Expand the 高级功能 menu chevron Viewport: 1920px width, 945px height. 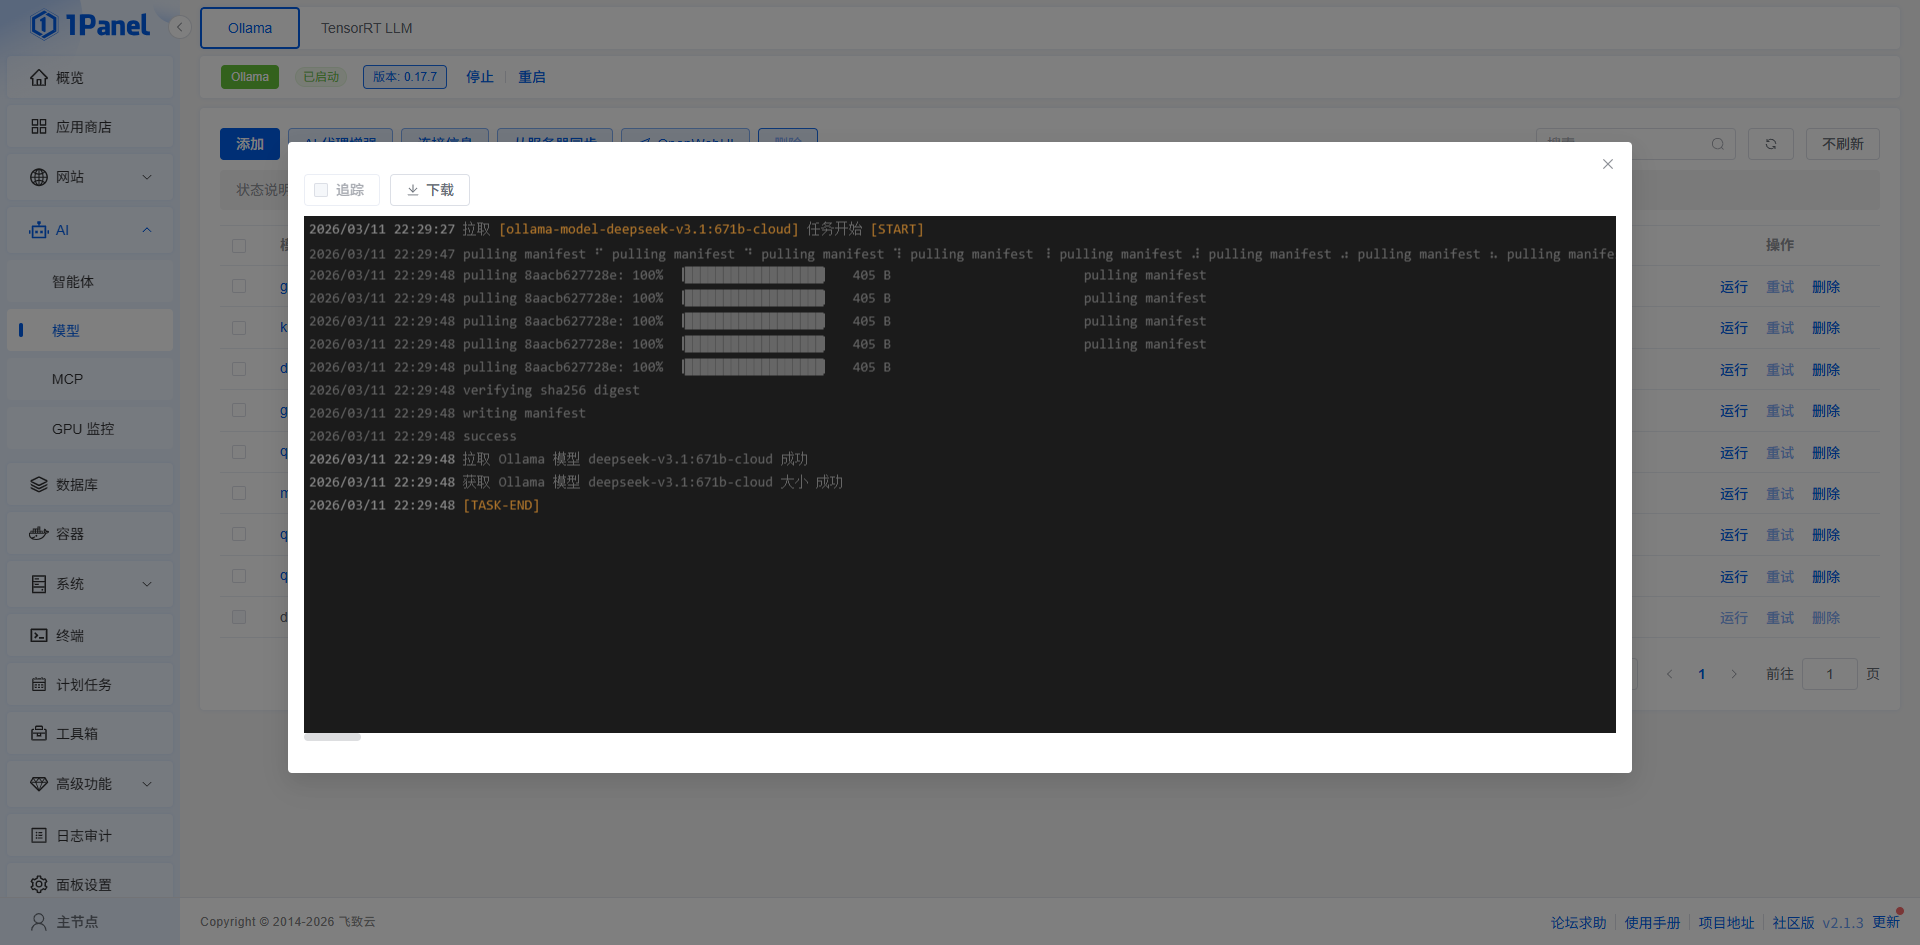tap(147, 784)
